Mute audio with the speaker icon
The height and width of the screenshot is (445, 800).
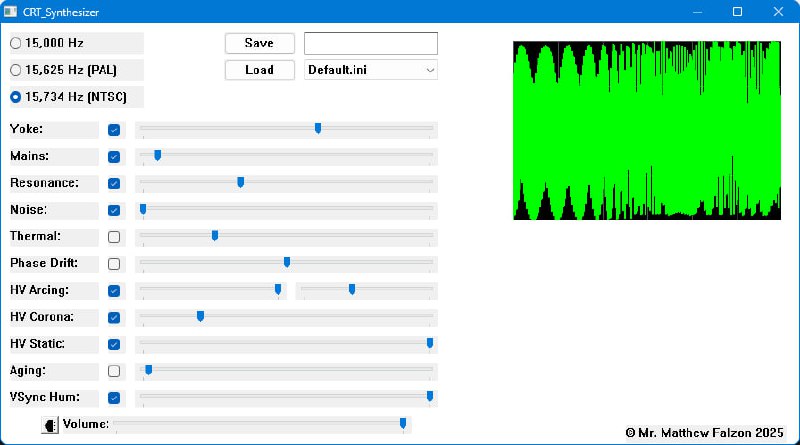pos(50,425)
